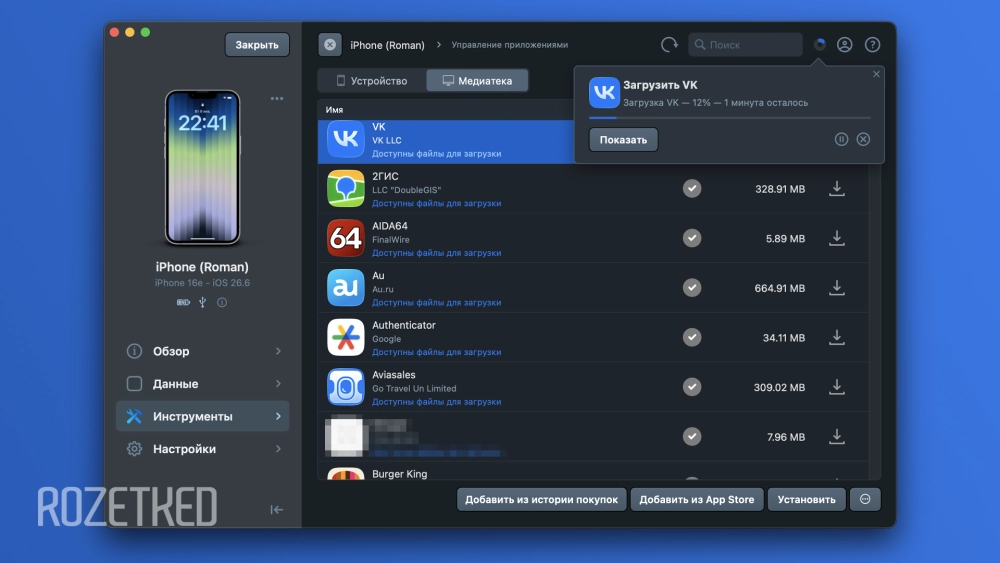This screenshot has width=1000, height=563.
Task: Click the AIDA64 app icon
Action: pos(346,238)
